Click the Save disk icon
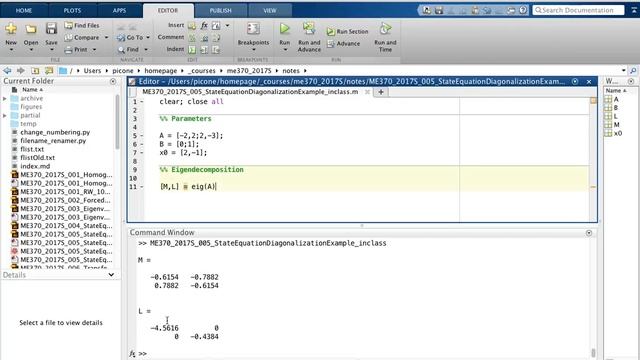The width and height of the screenshot is (640, 360). [51, 29]
